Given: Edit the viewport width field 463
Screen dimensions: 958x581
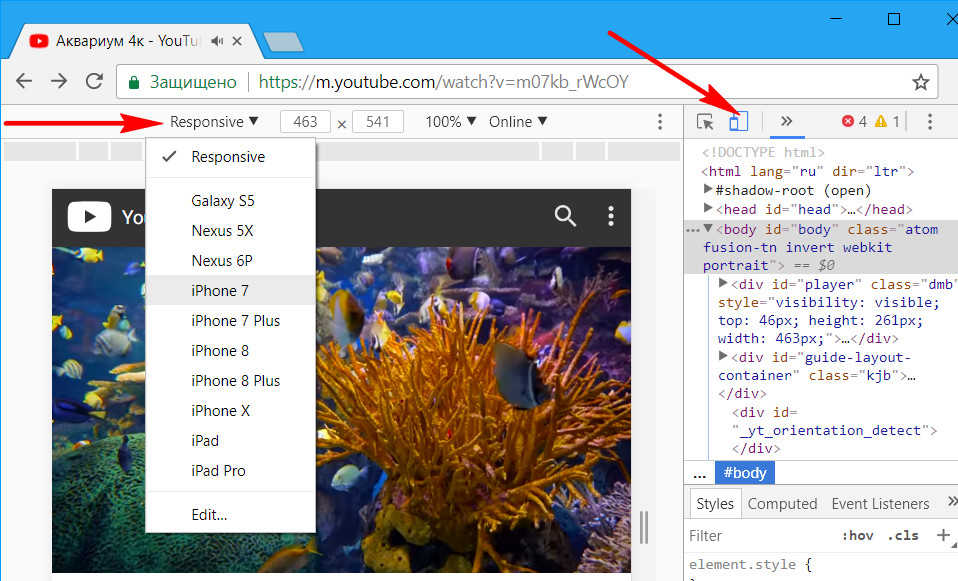Looking at the screenshot, I should pyautogui.click(x=305, y=122).
